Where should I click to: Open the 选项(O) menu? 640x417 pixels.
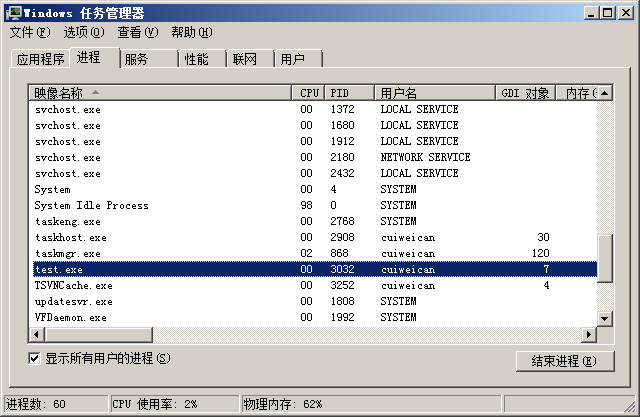(84, 32)
